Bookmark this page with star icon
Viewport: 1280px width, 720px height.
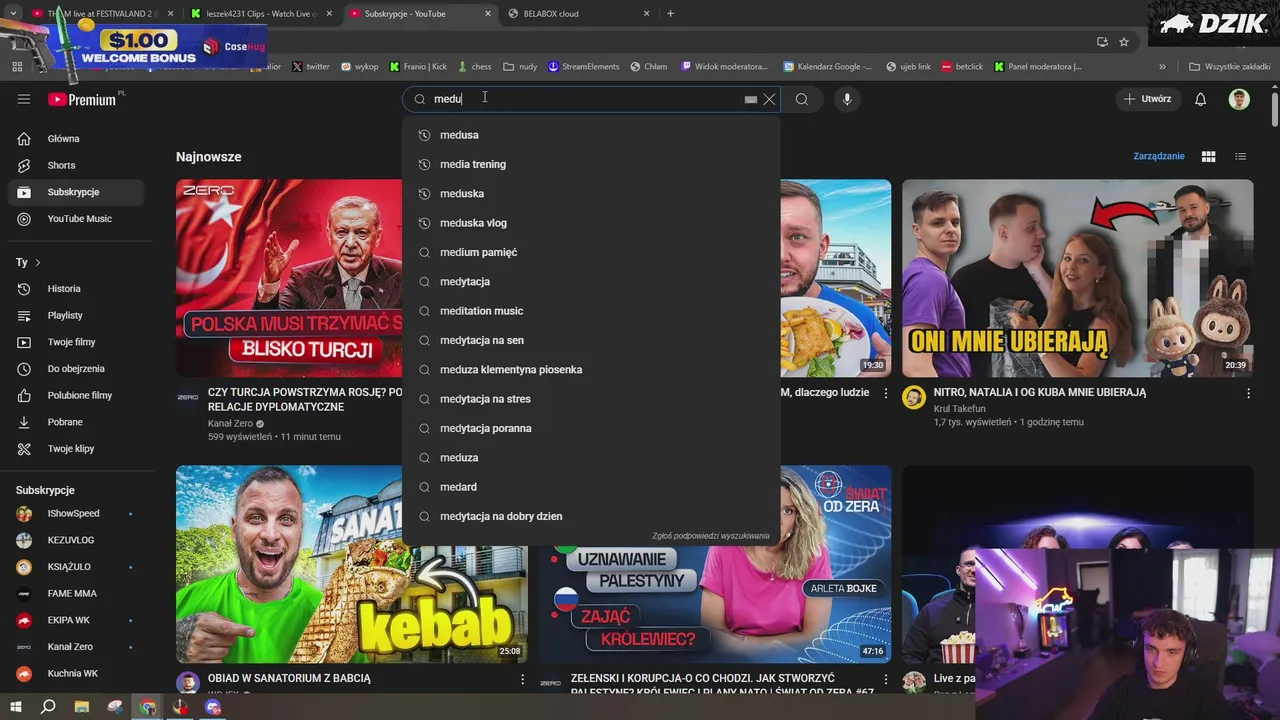pyautogui.click(x=1124, y=42)
